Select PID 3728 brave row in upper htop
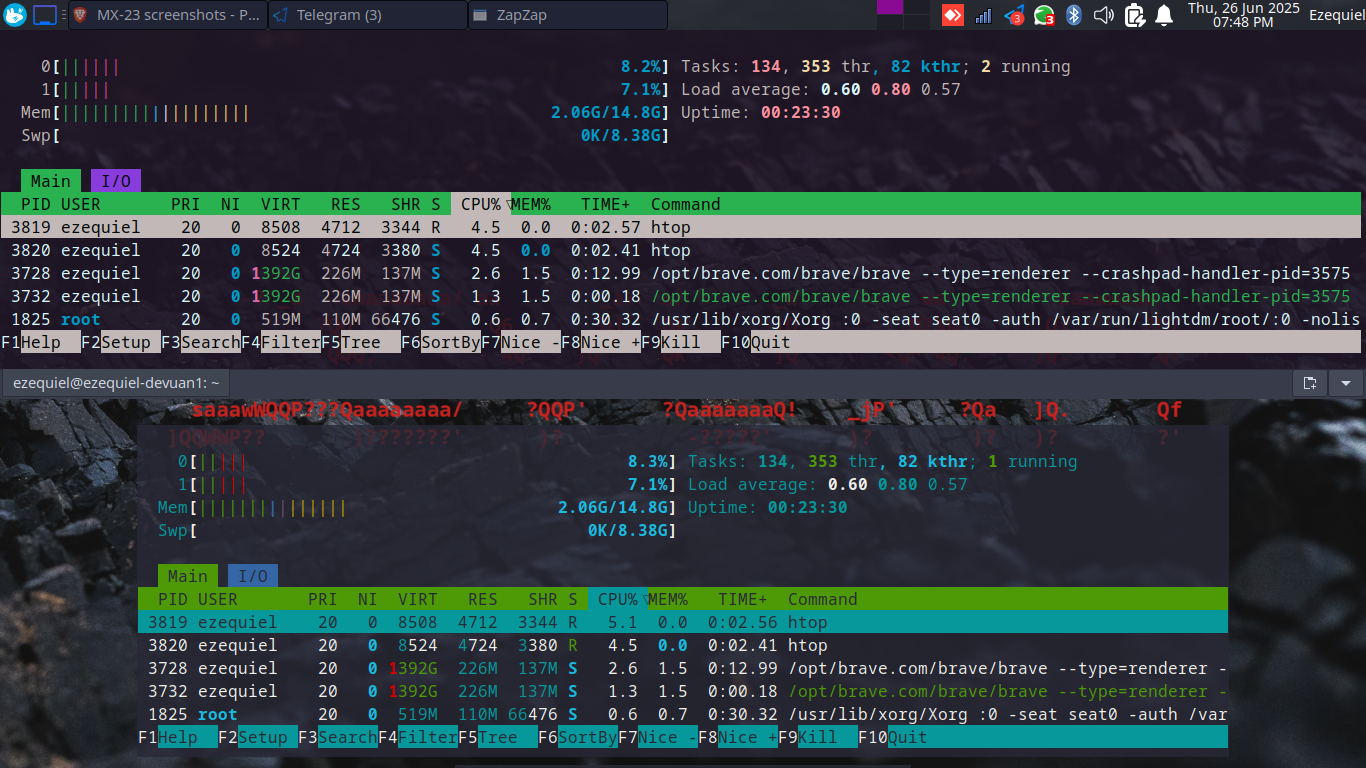Image resolution: width=1366 pixels, height=768 pixels. click(681, 273)
